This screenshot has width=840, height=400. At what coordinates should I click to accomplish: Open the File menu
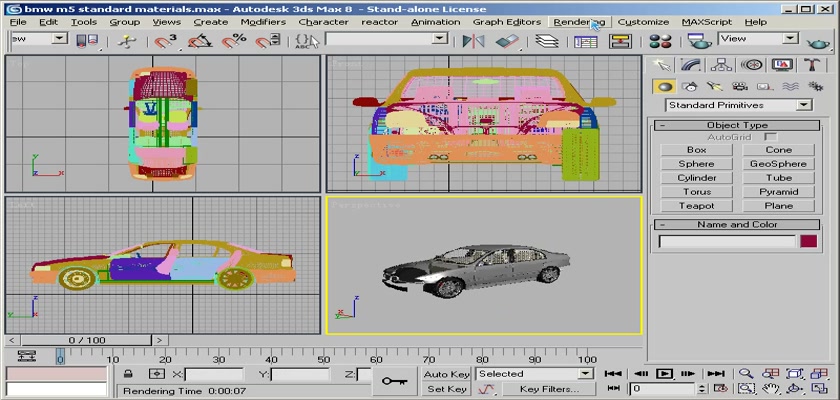coord(18,22)
